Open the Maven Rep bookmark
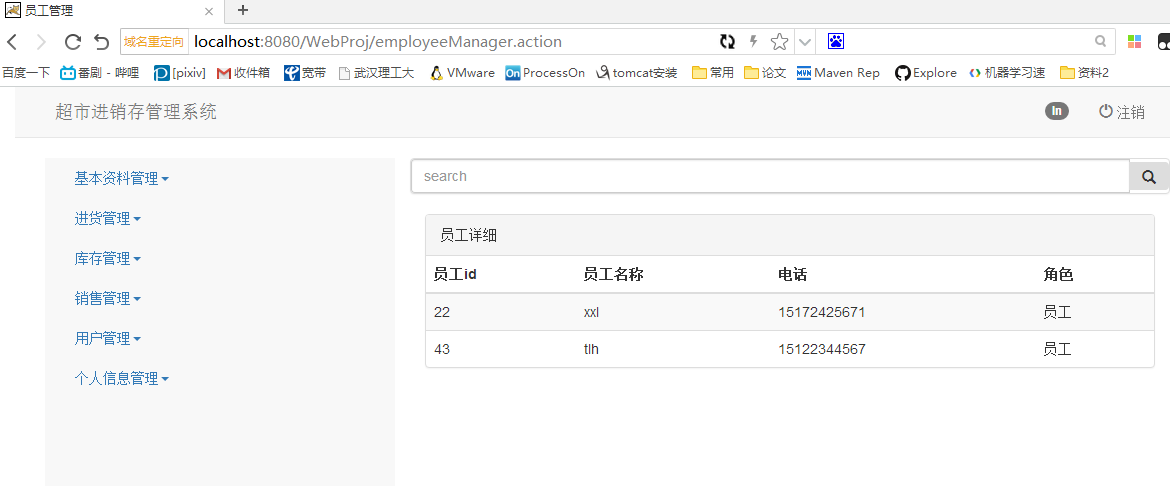Viewport: 1170px width, 486px height. (x=838, y=72)
